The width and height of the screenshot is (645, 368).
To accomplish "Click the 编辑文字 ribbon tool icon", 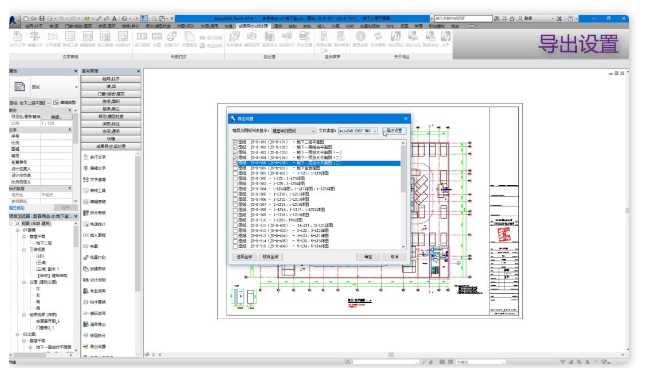I will pyautogui.click(x=35, y=37).
